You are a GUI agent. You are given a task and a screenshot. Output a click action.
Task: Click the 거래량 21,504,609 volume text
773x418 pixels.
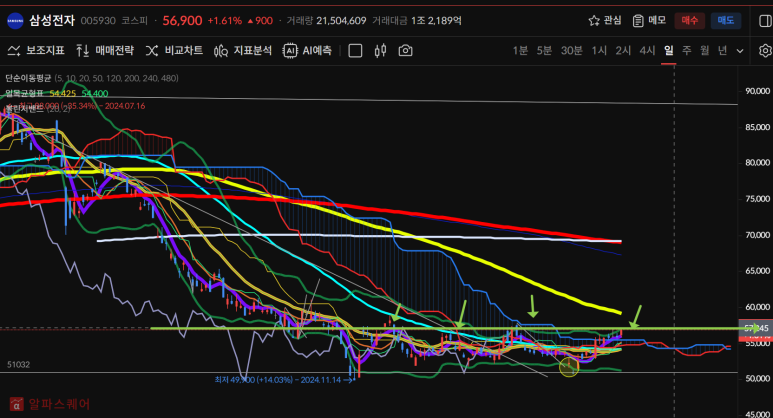pos(326,21)
